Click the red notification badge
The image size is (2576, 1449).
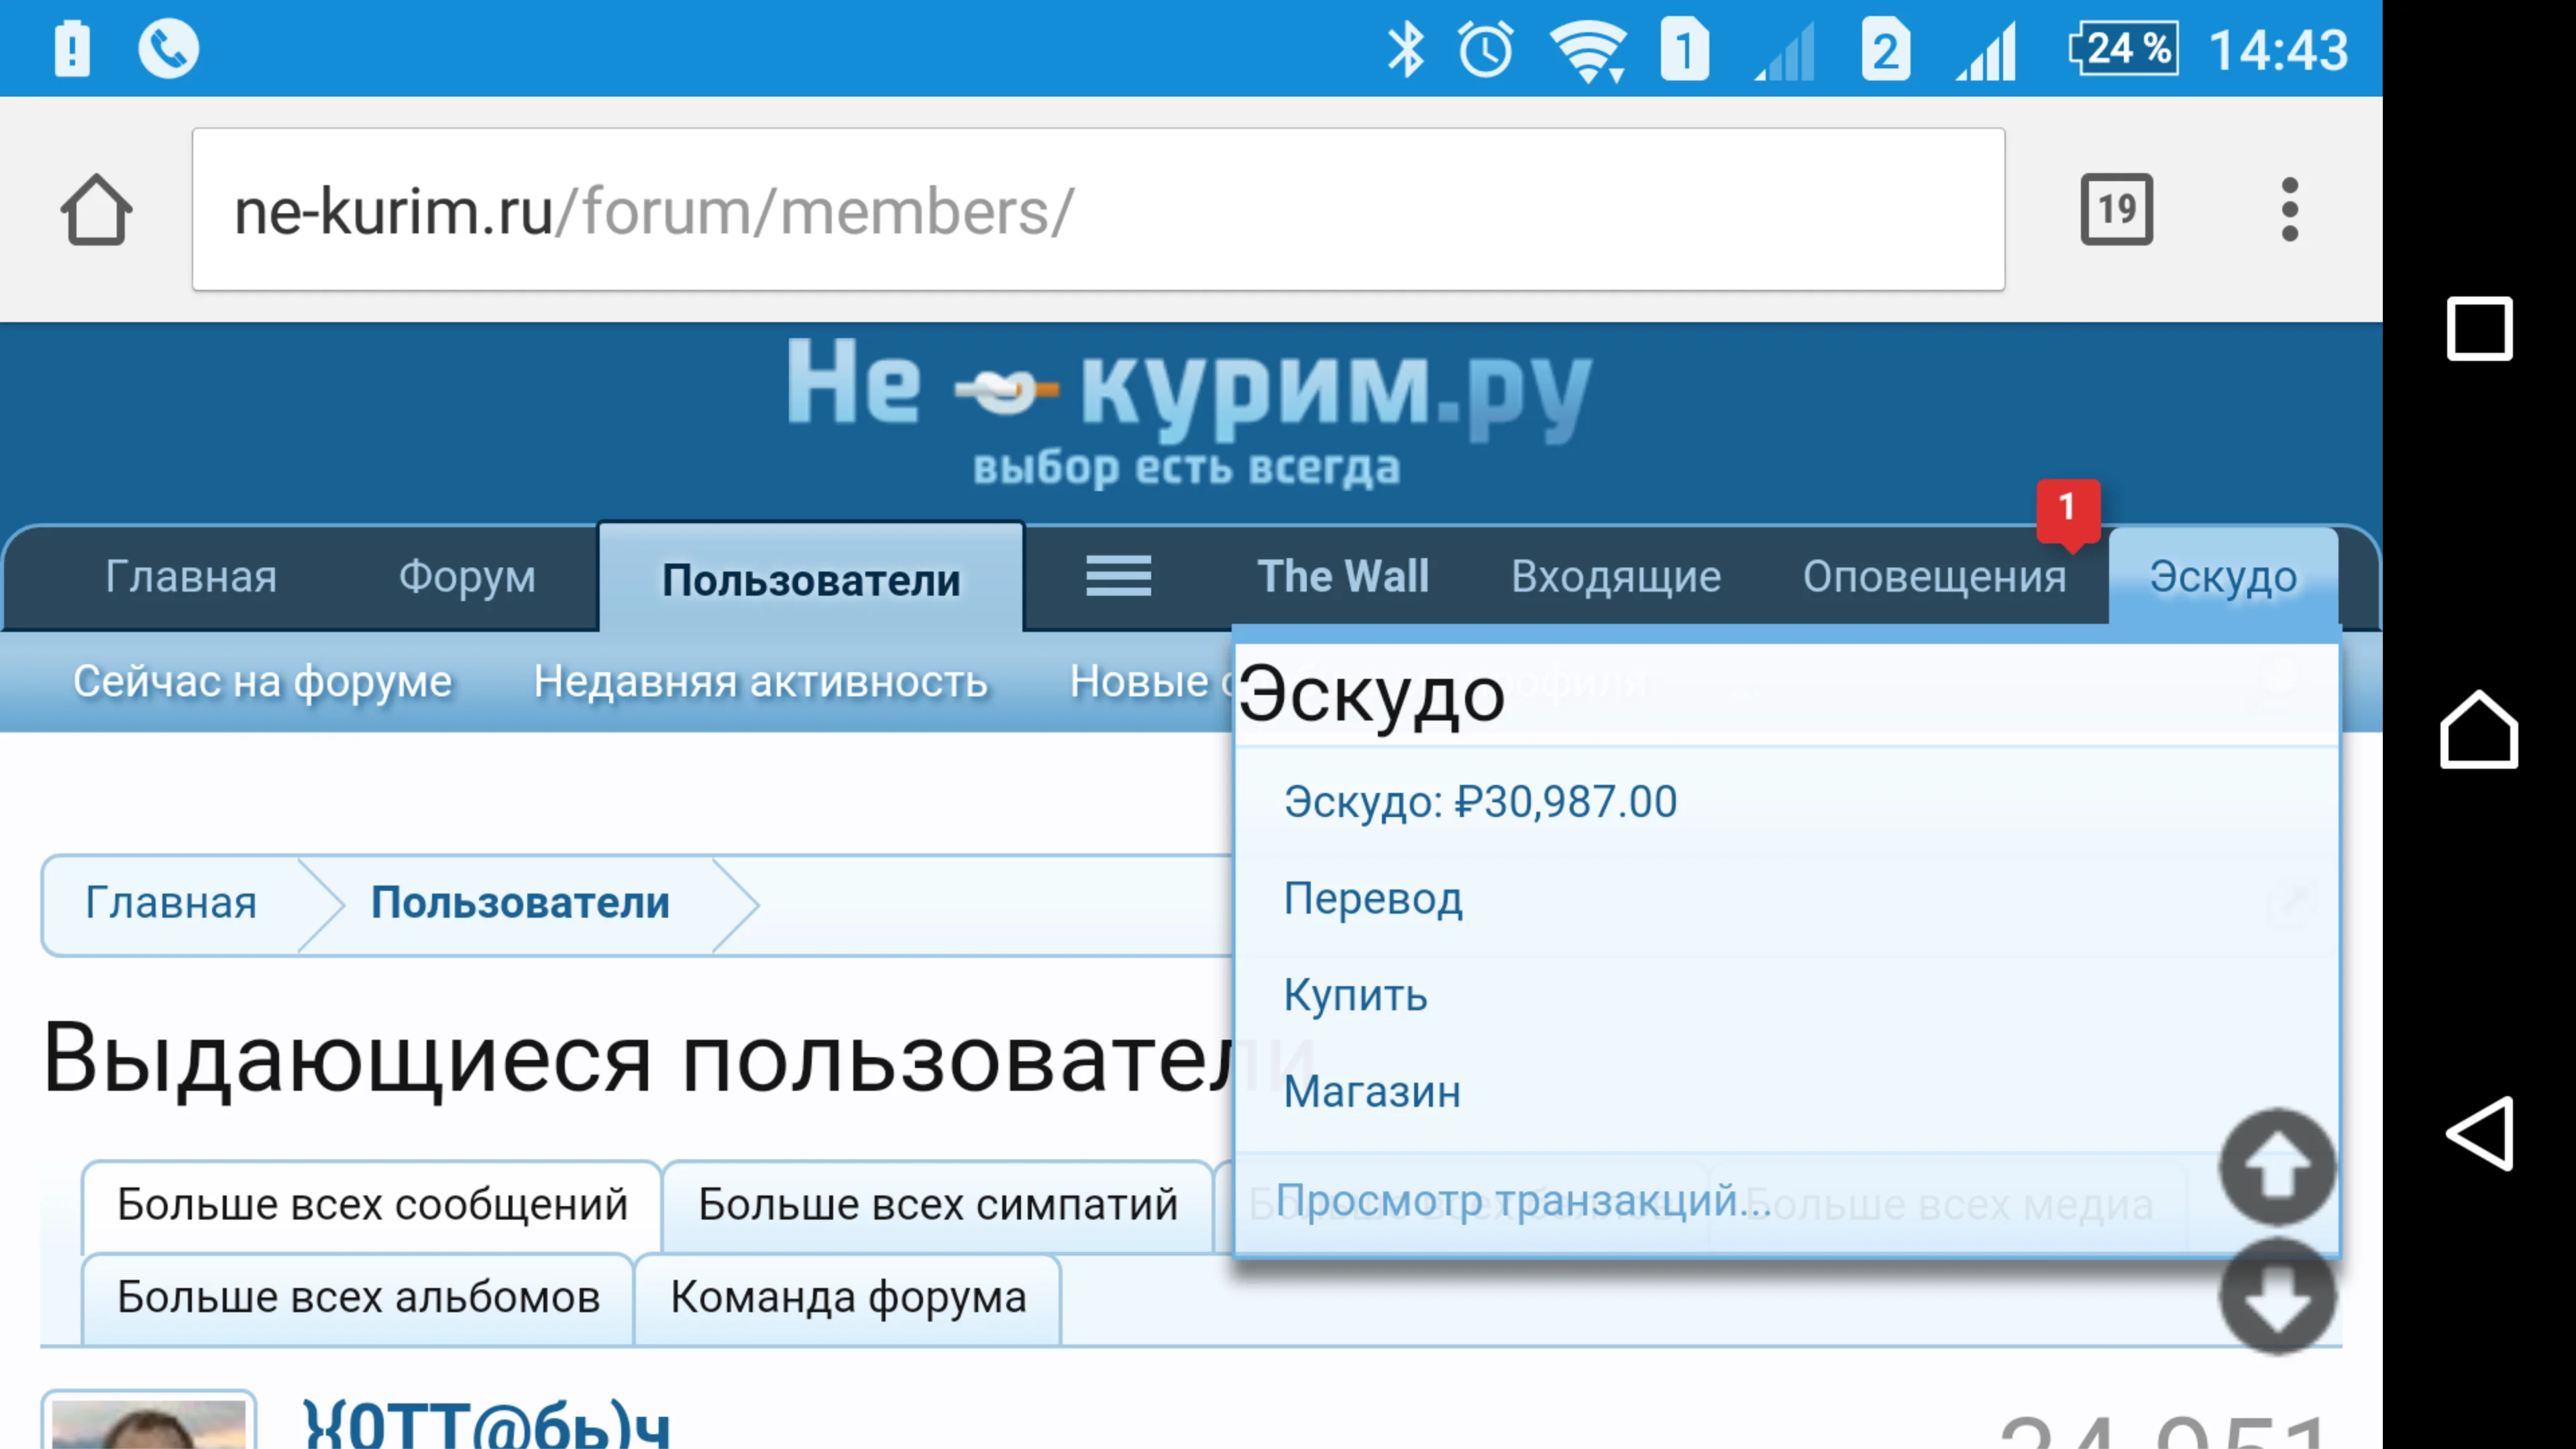2067,508
